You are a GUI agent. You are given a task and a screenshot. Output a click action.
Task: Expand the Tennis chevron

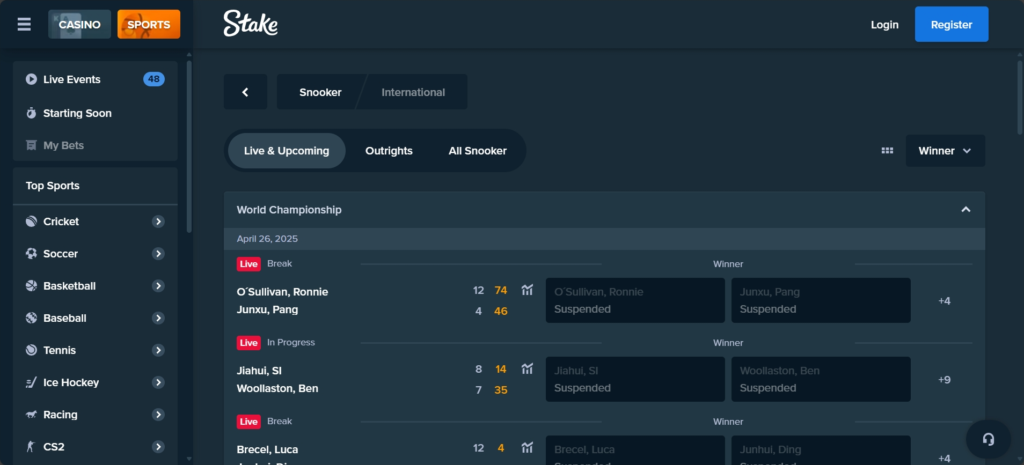click(158, 350)
